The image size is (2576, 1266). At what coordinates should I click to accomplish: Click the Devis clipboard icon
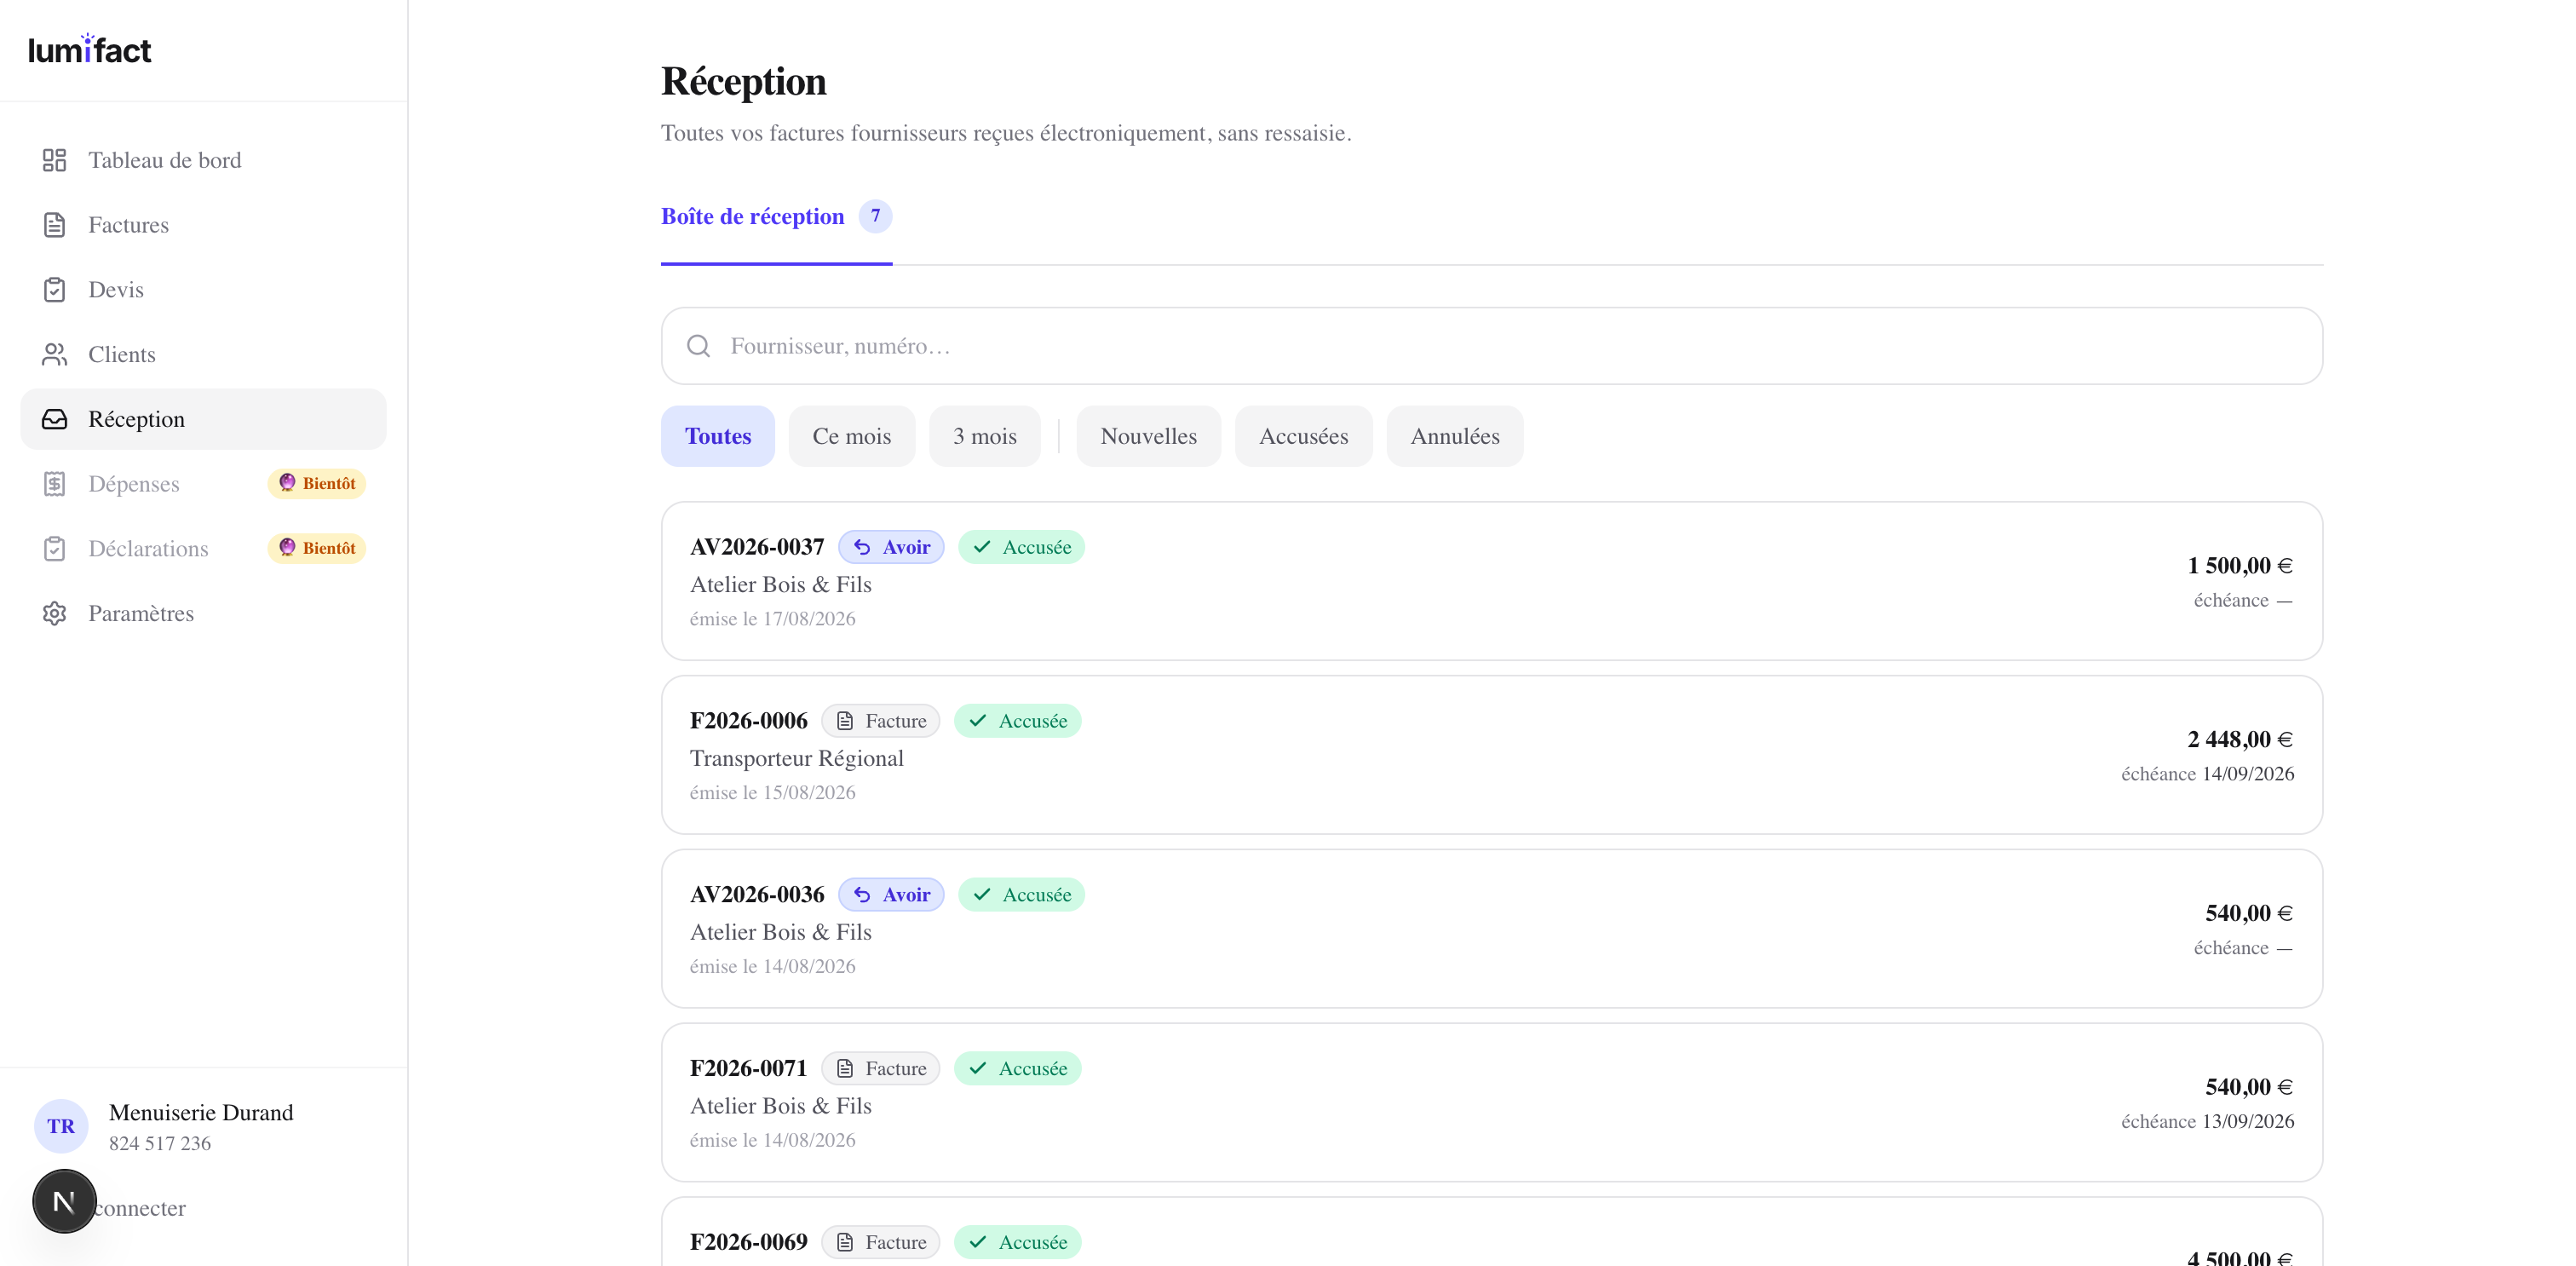point(54,290)
